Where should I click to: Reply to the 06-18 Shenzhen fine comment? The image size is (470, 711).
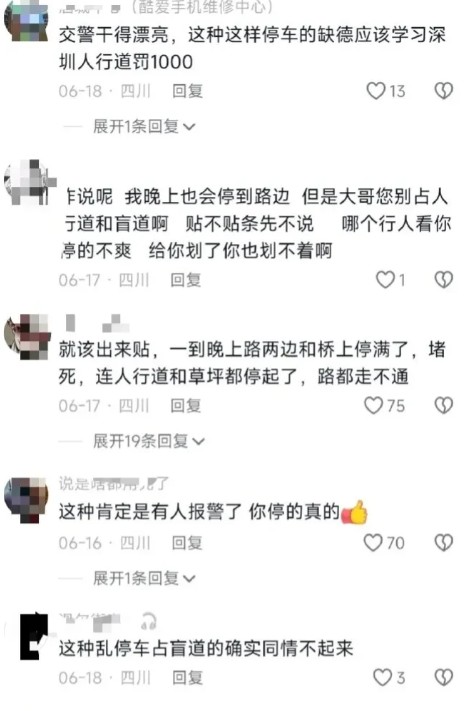[x=187, y=91]
